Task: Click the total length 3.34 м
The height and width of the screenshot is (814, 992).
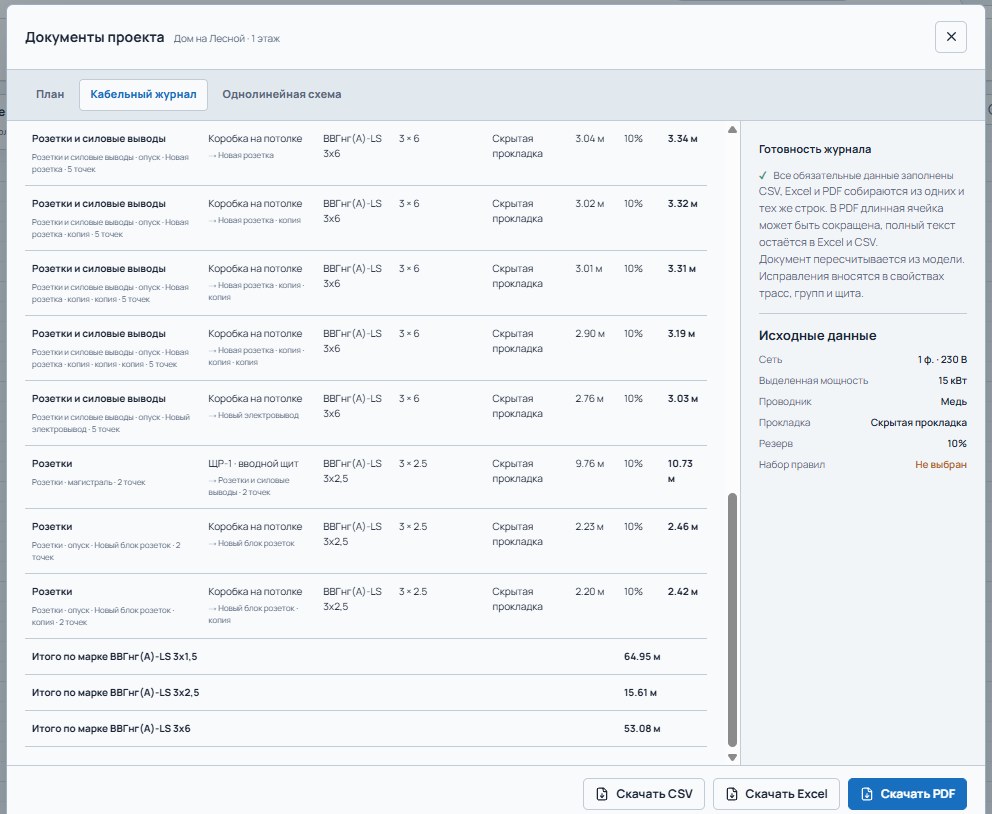Action: click(x=683, y=139)
